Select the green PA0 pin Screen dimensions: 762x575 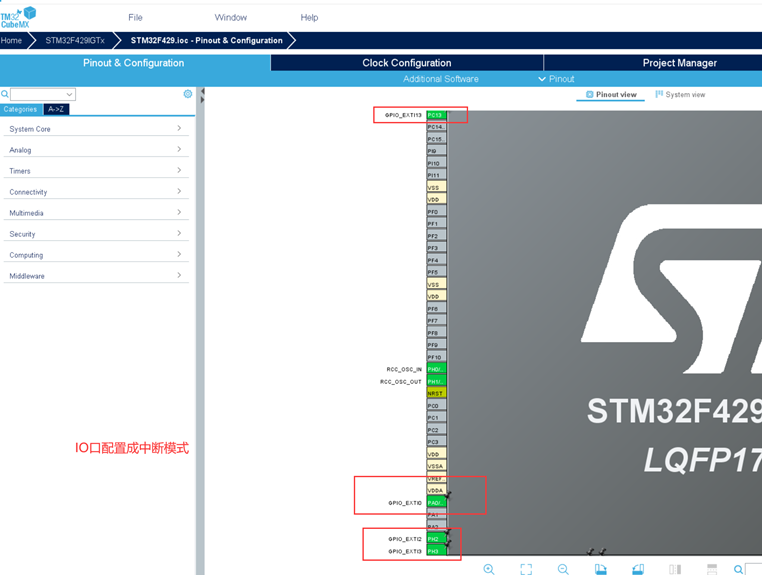(x=436, y=503)
